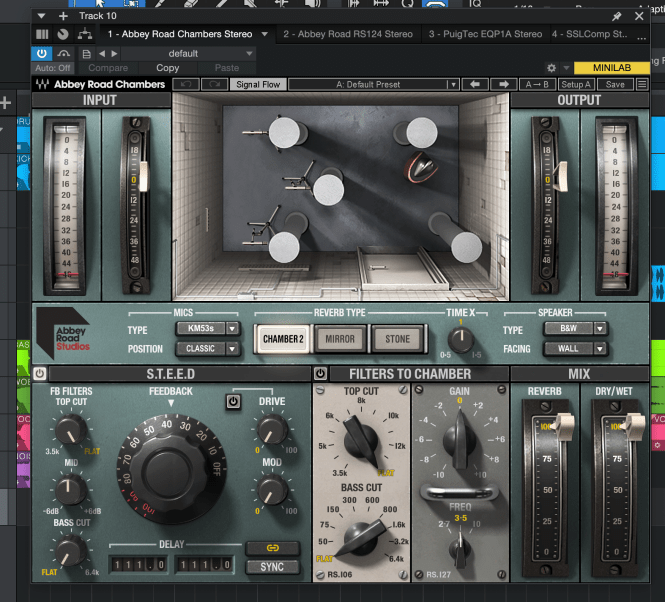Open the mics POSITION CLASSIC dropdown
The width and height of the screenshot is (665, 602).
click(x=208, y=349)
